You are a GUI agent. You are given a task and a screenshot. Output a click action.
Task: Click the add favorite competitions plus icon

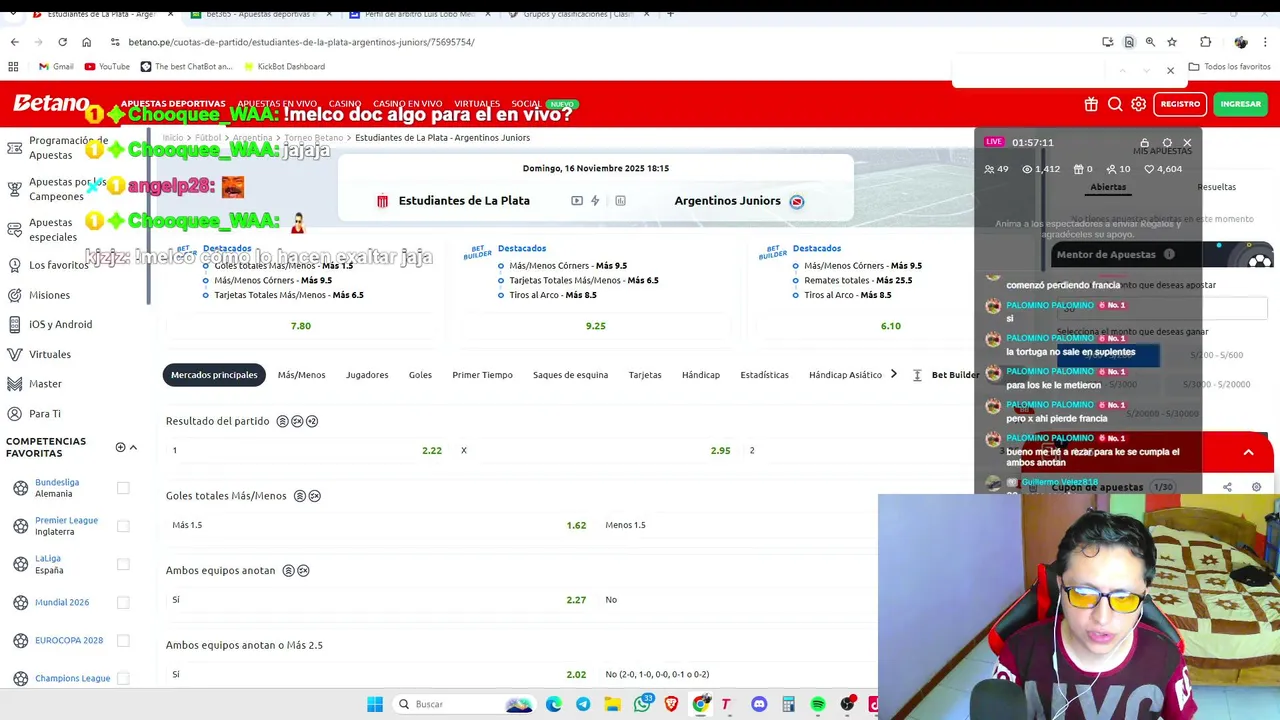point(120,447)
